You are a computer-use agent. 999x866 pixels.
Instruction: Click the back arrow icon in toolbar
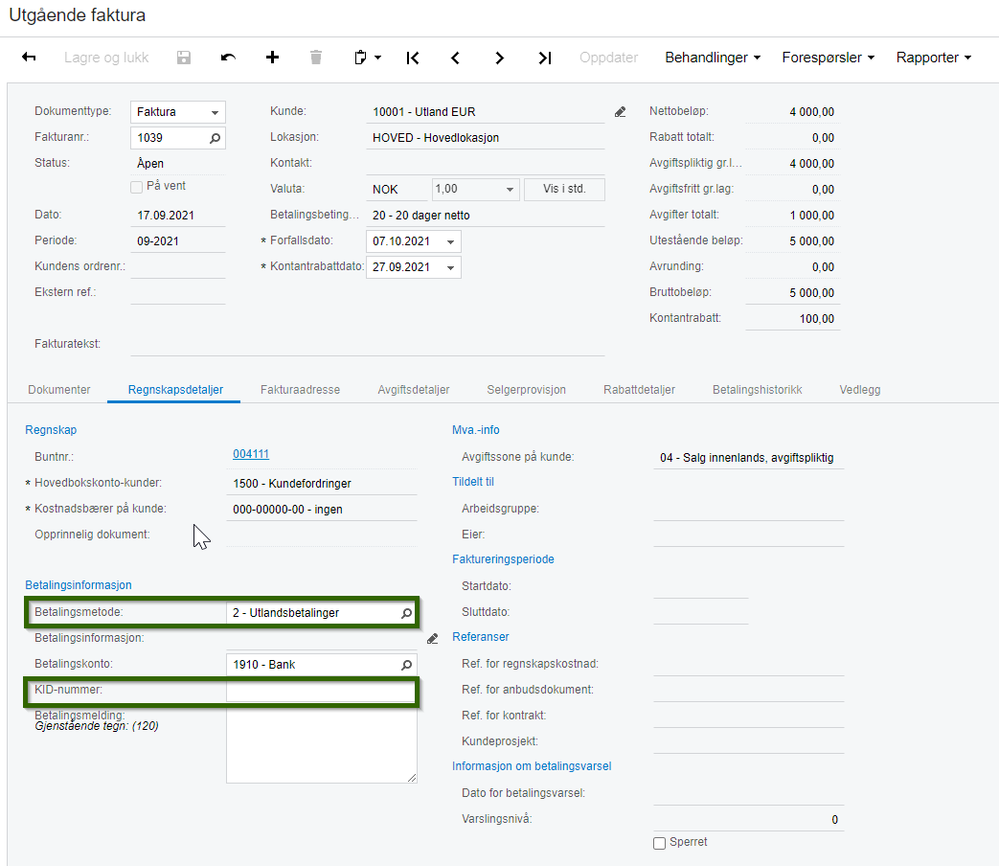click(x=29, y=58)
